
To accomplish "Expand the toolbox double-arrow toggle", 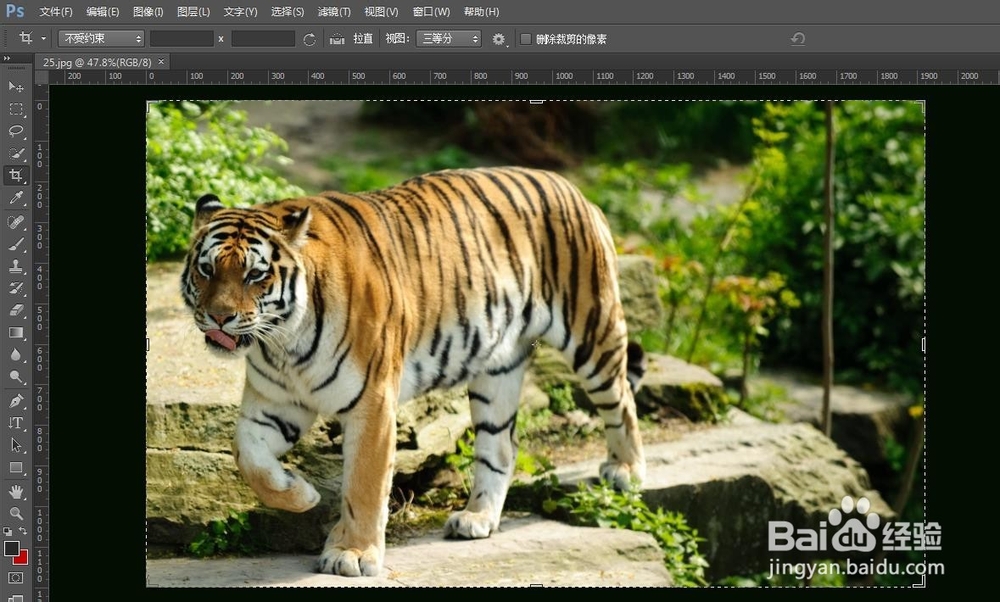I will pos(7,59).
